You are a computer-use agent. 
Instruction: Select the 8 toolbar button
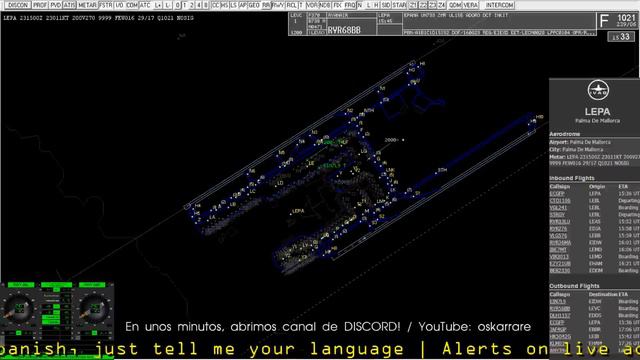206,5
